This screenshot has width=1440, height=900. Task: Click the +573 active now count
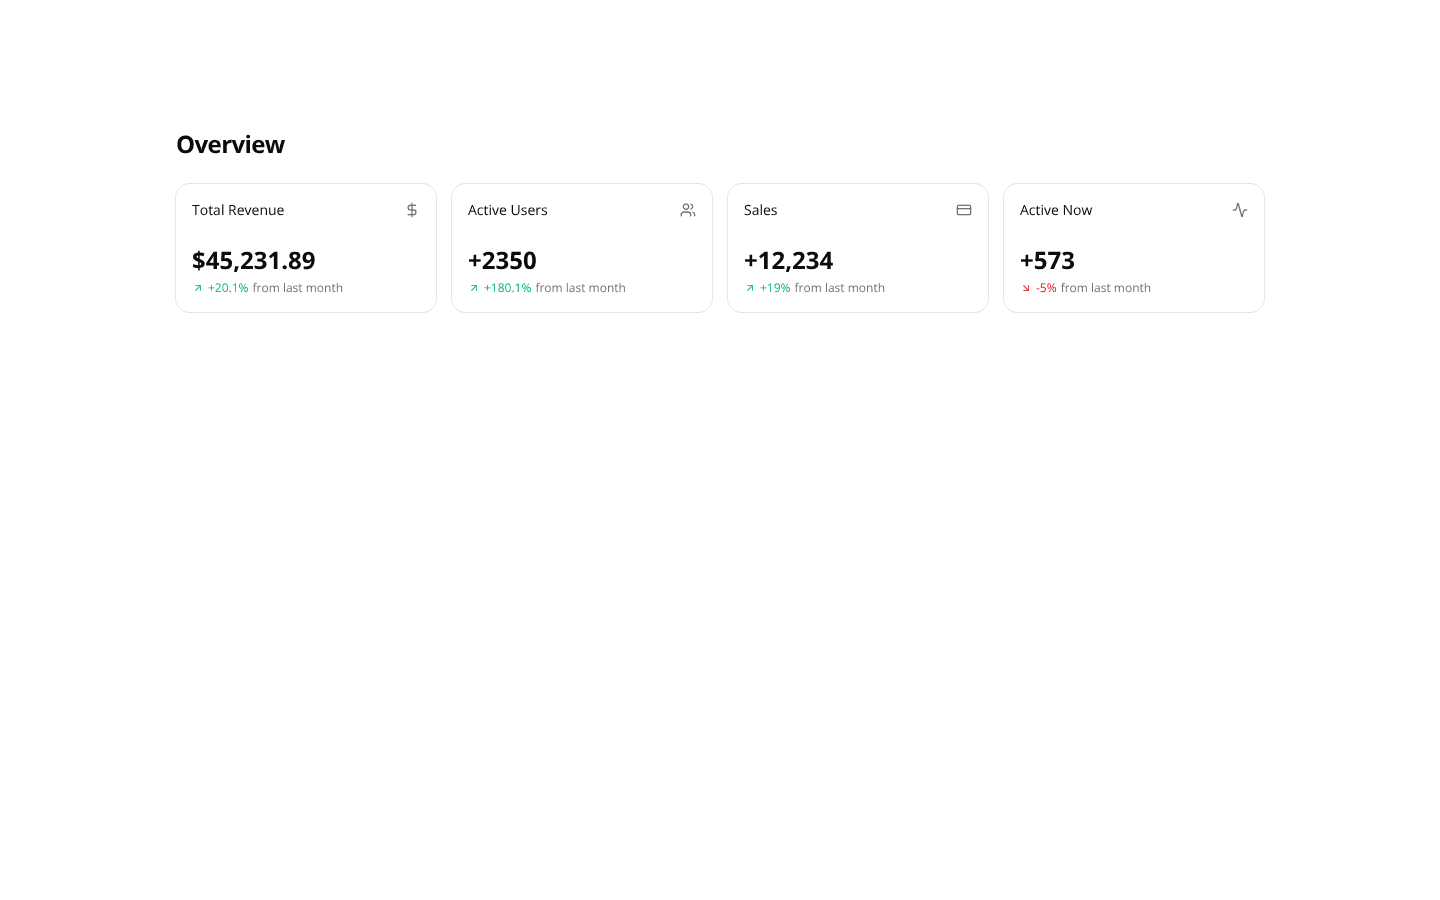click(1047, 261)
